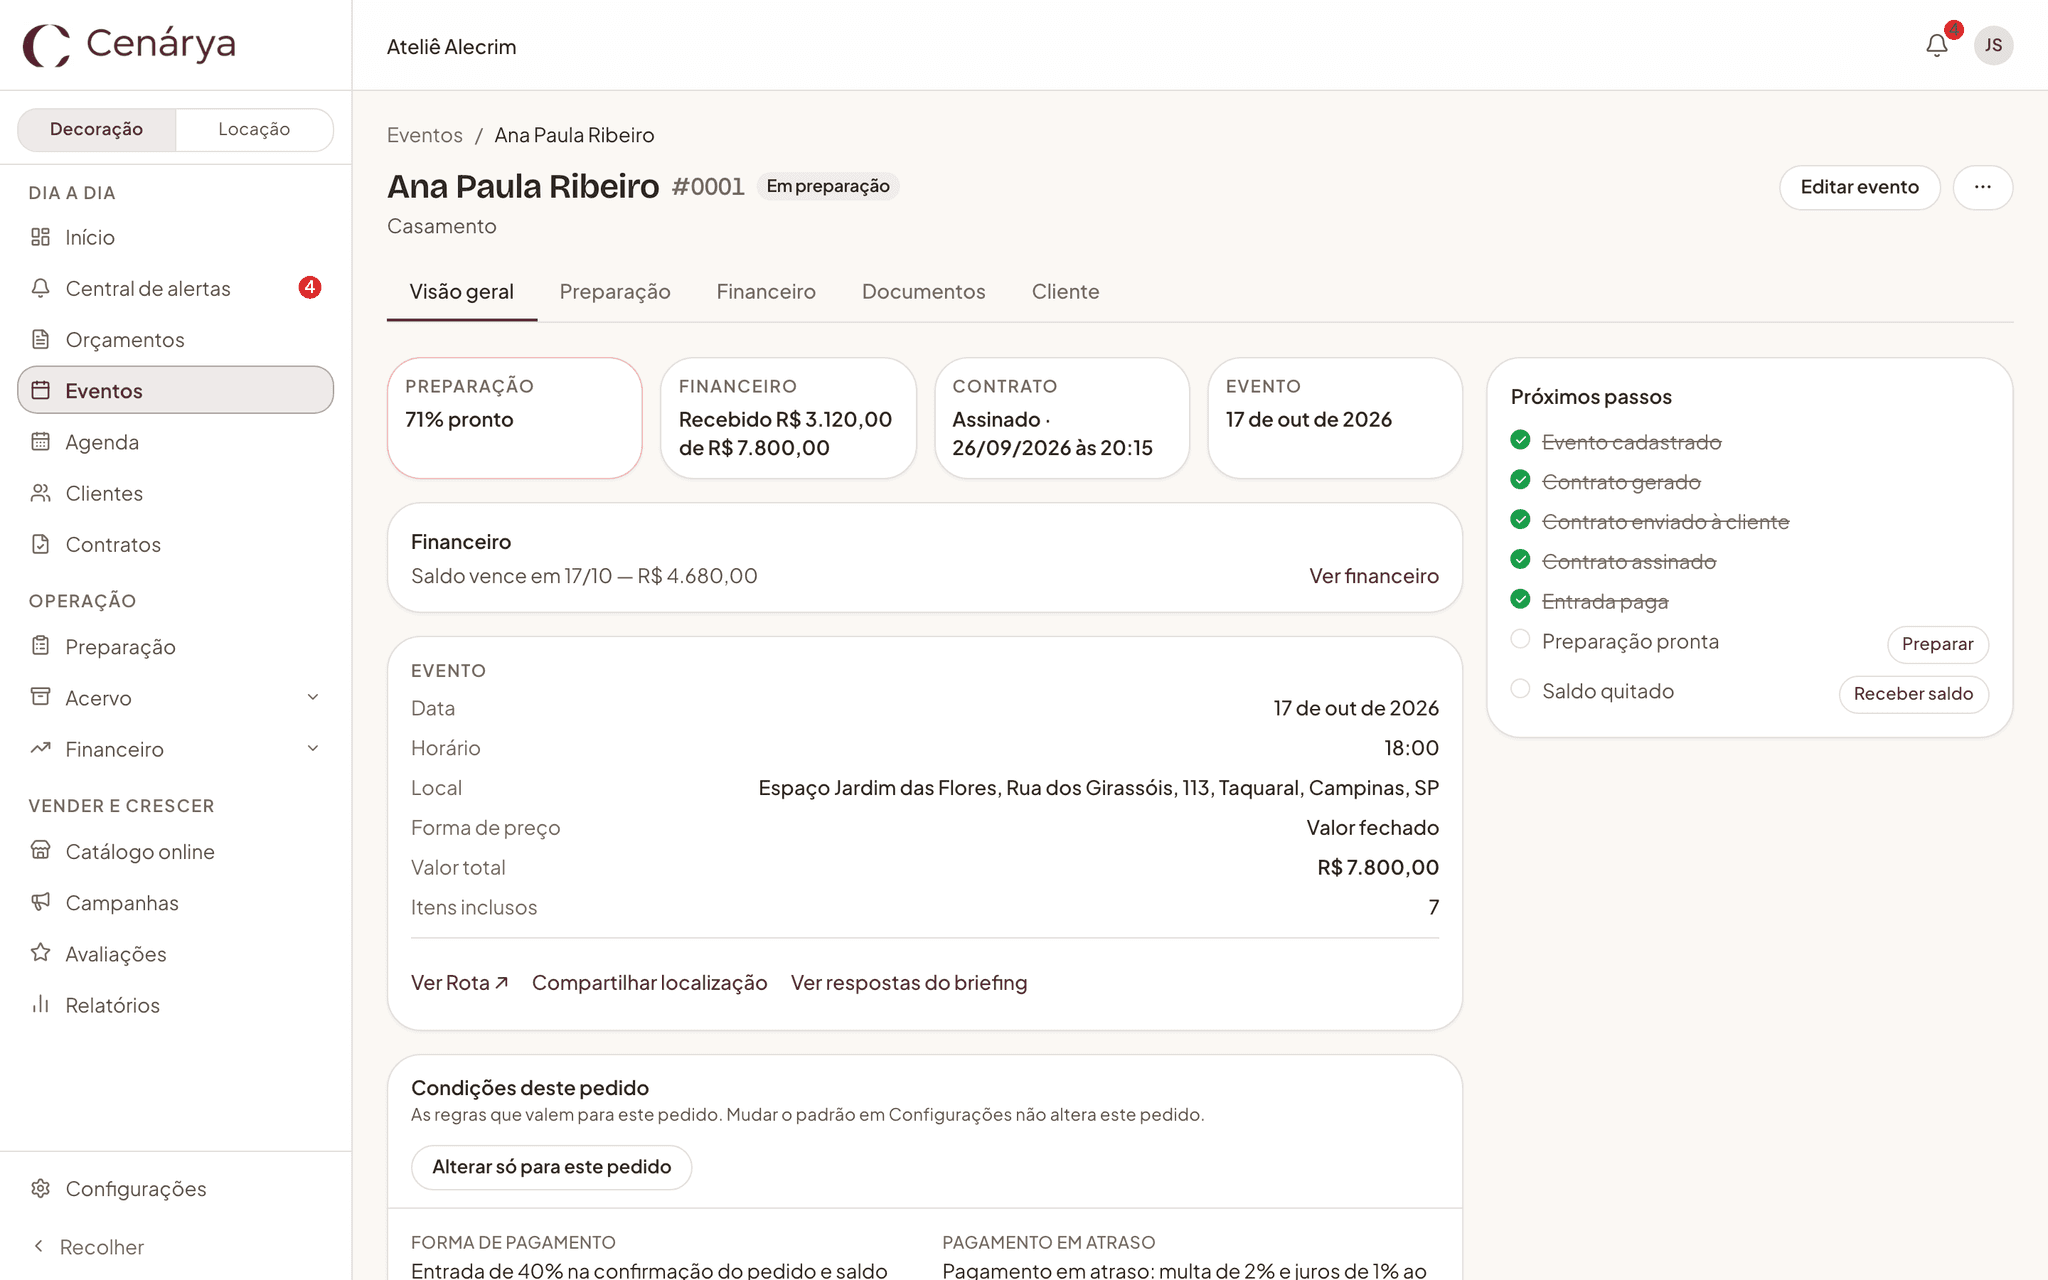Click the Acervo box icon
This screenshot has width=2048, height=1280.
(40, 697)
